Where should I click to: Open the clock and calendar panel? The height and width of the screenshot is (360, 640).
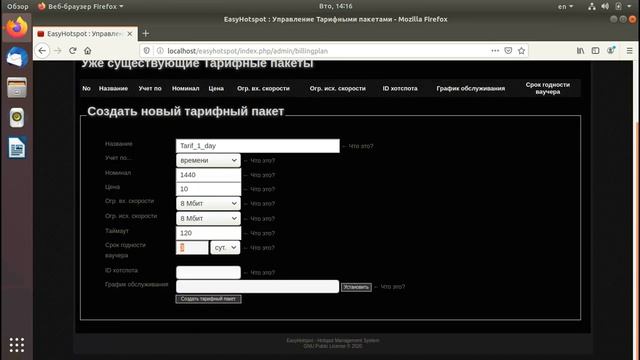[336, 6]
